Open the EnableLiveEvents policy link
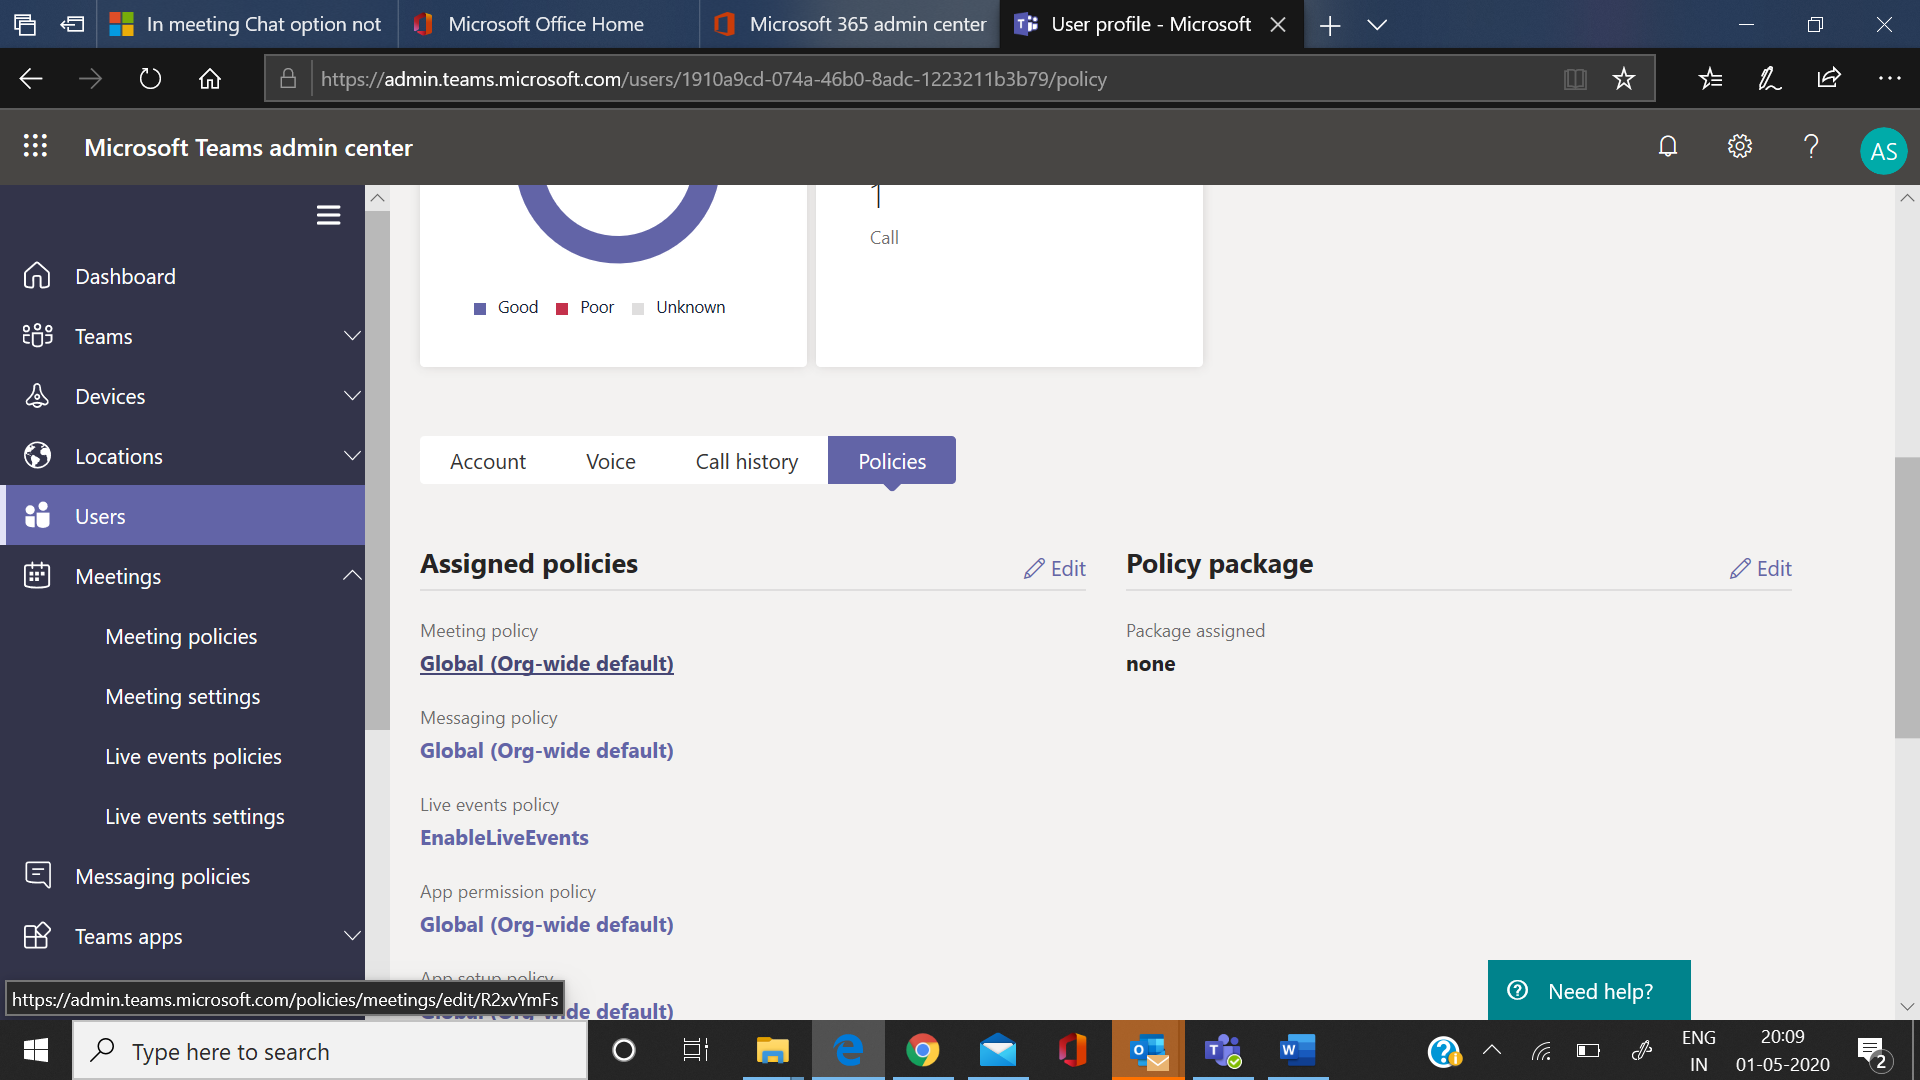The height and width of the screenshot is (1080, 1920). click(504, 838)
